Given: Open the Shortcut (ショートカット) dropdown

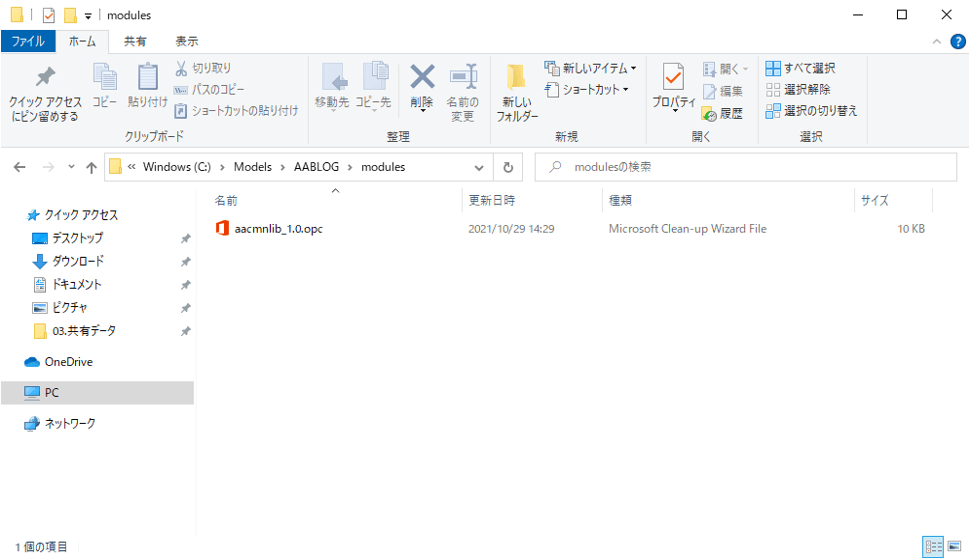Looking at the screenshot, I should [586, 90].
